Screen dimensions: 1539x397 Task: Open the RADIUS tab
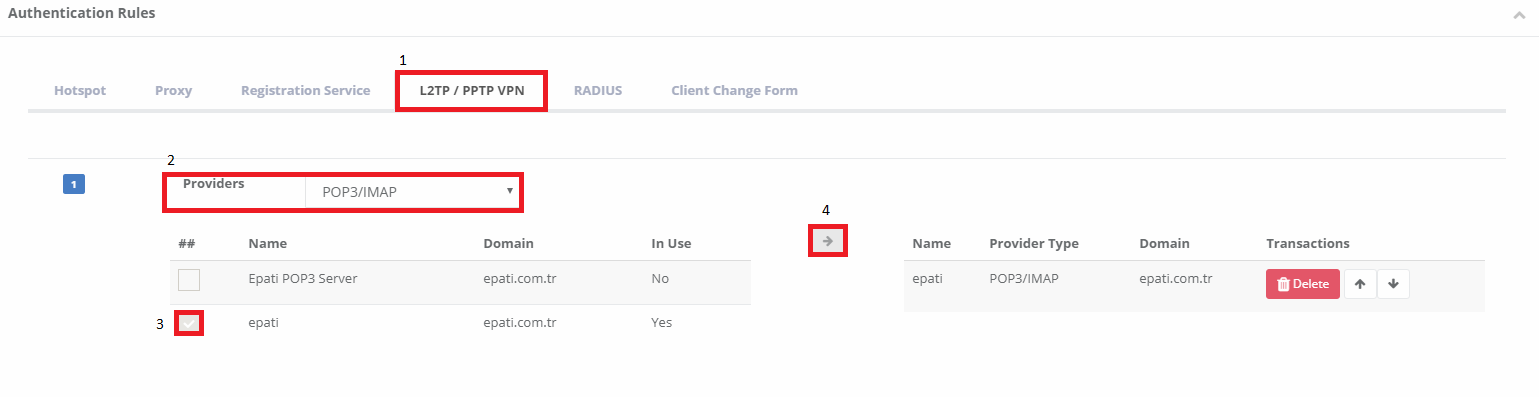click(x=598, y=90)
